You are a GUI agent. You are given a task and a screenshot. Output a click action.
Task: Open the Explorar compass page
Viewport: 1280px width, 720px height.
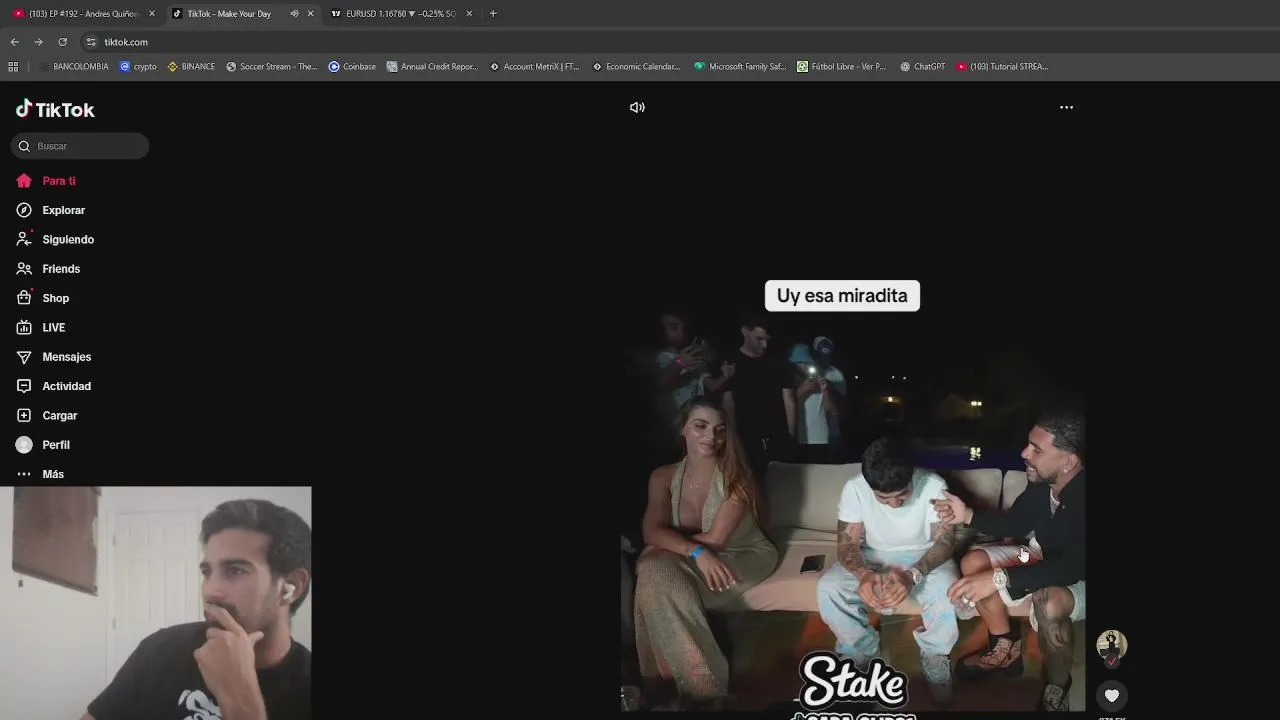51,210
